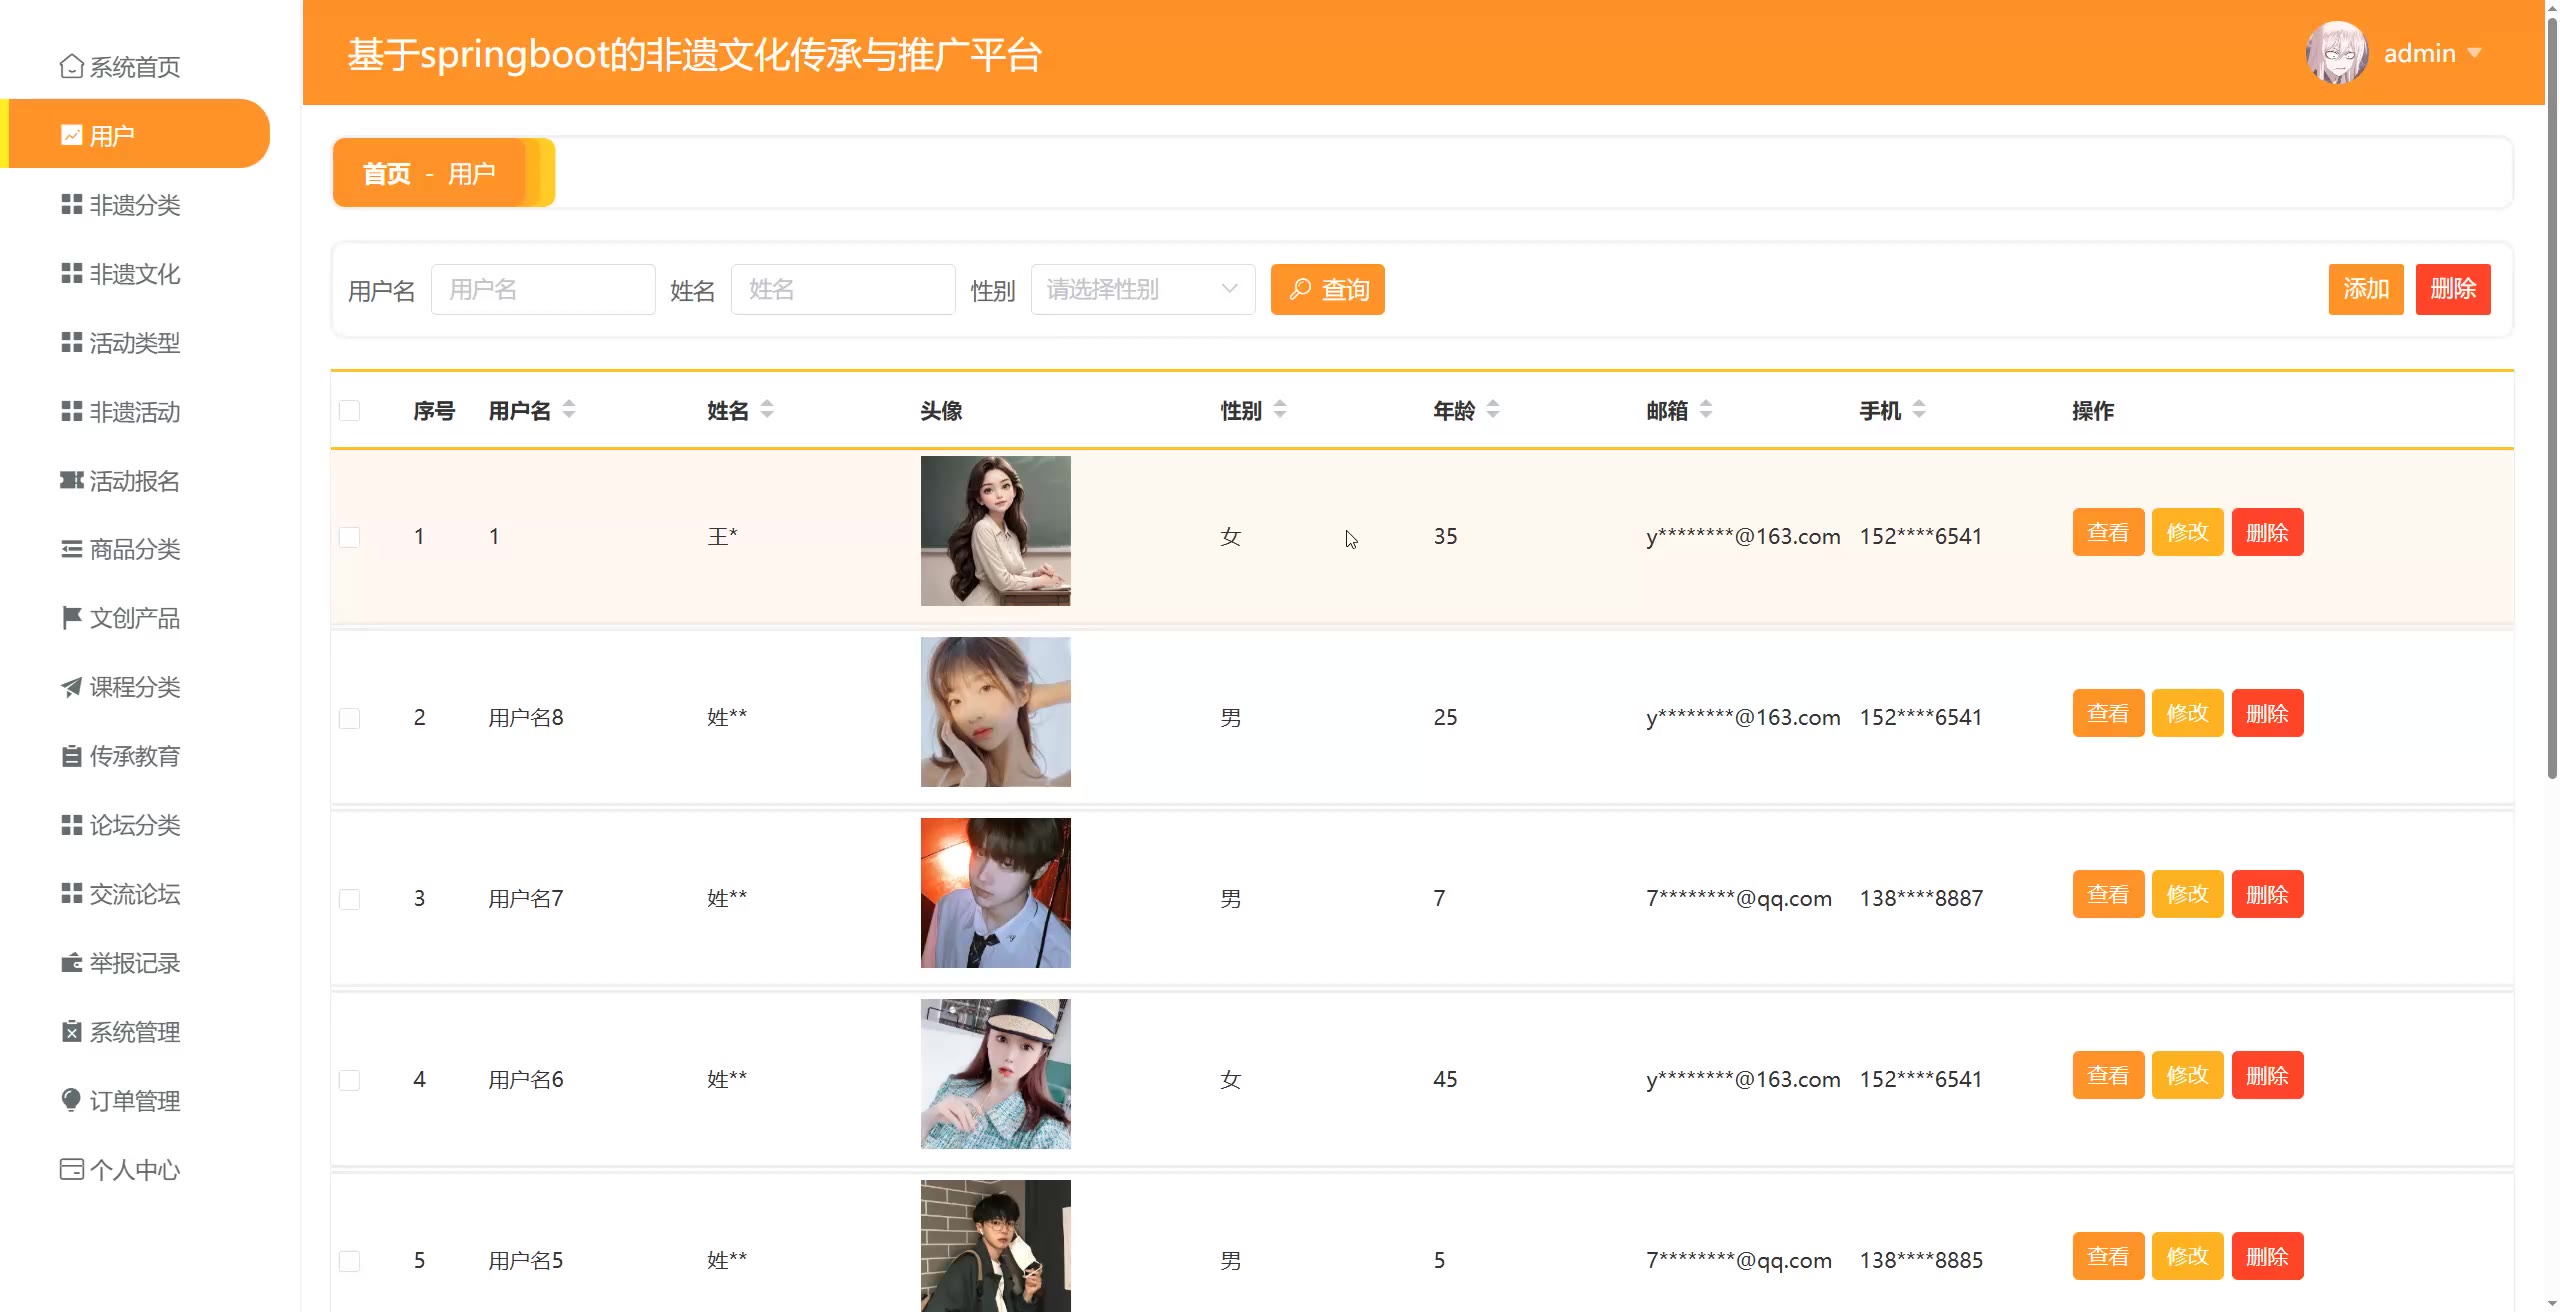
Task: Click the admin avatar picture
Action: tap(2336, 53)
